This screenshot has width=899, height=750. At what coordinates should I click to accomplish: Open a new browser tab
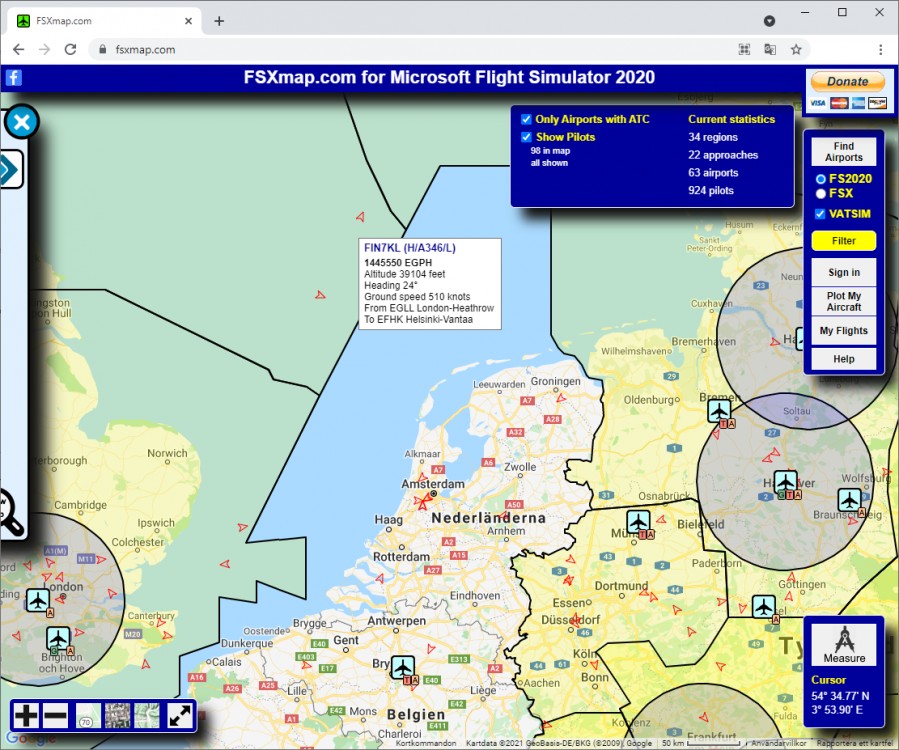(x=218, y=19)
